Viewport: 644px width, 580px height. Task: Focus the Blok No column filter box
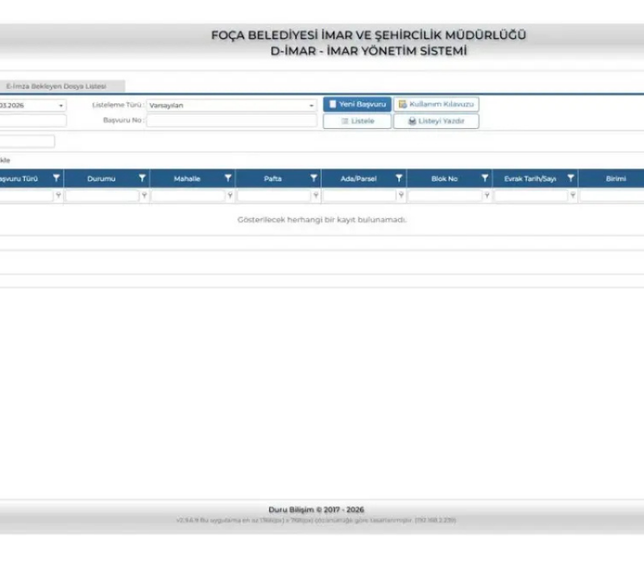click(x=445, y=196)
